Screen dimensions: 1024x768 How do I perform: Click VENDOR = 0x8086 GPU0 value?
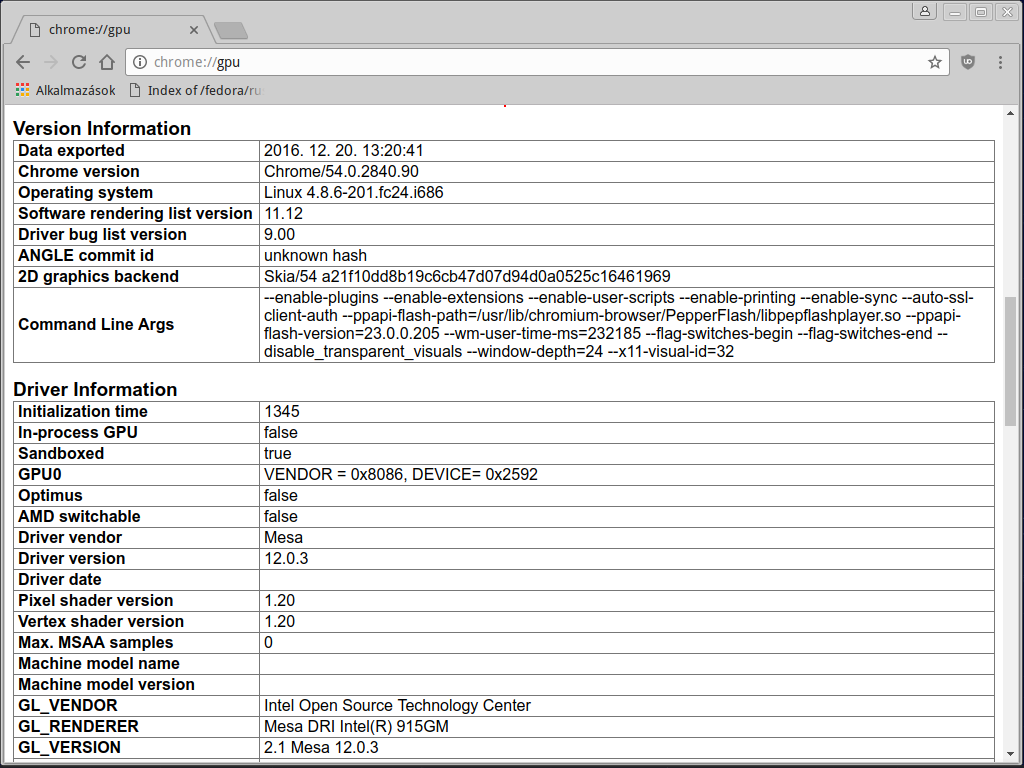coord(401,474)
